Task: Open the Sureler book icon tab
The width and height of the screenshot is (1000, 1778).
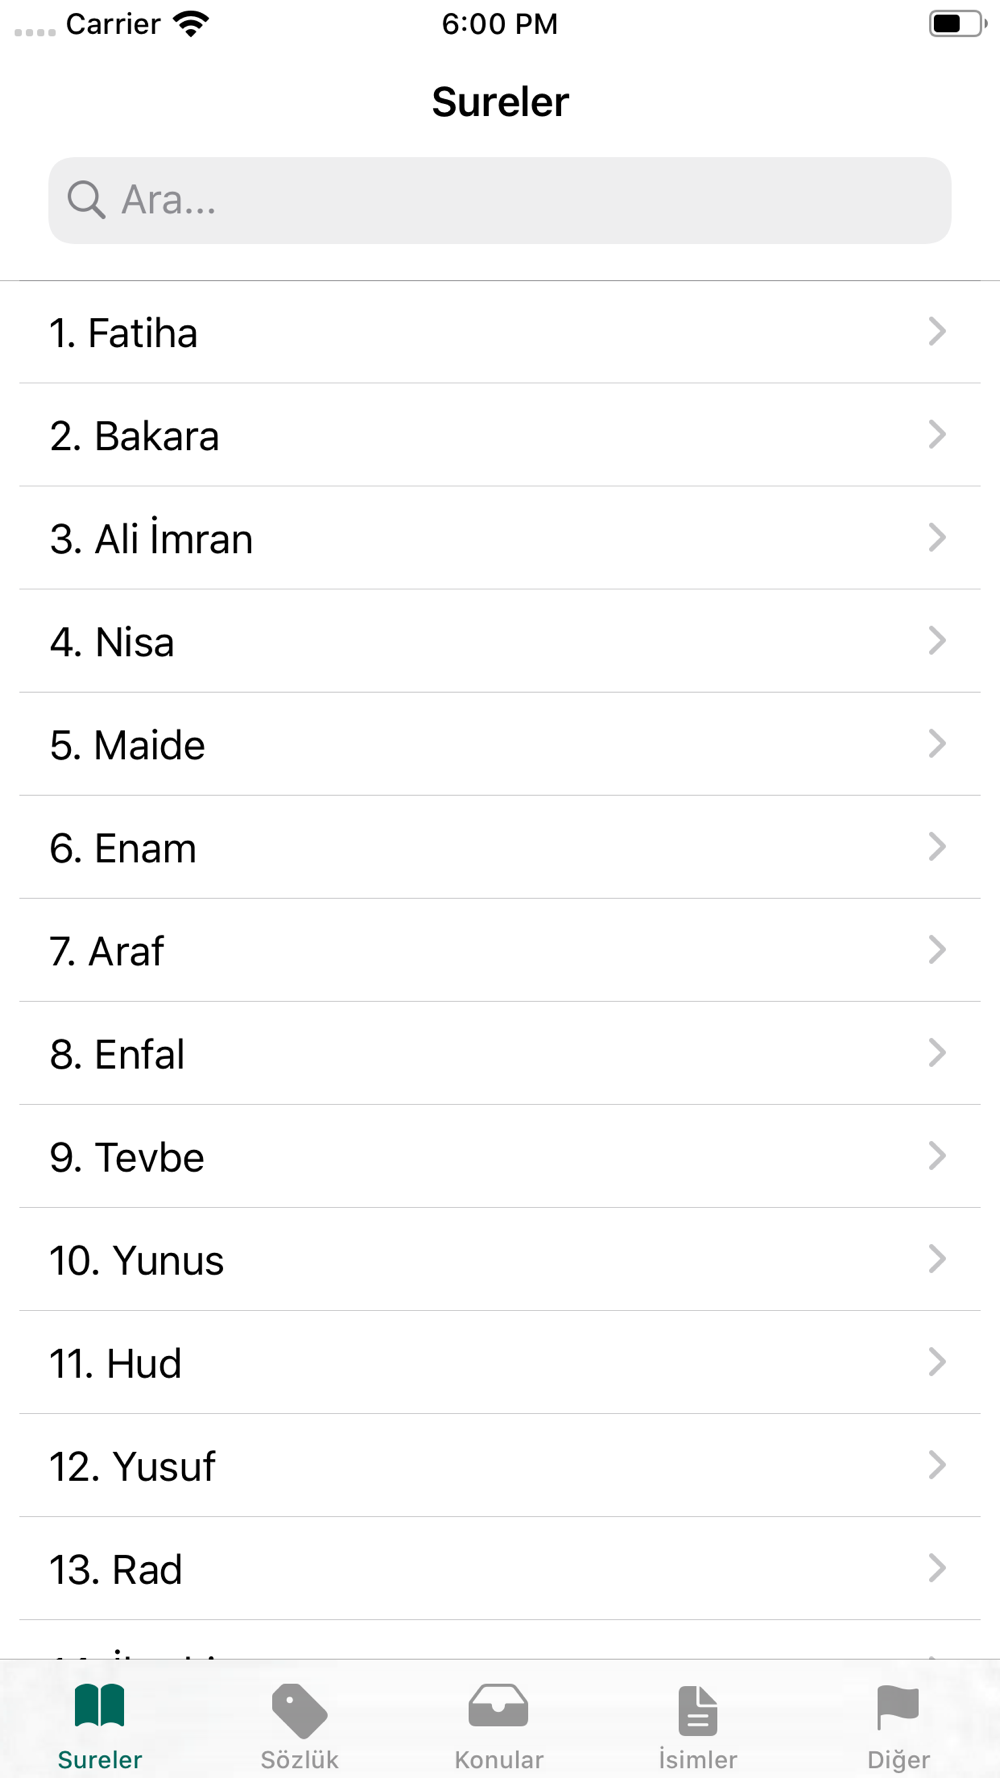Action: point(100,1707)
